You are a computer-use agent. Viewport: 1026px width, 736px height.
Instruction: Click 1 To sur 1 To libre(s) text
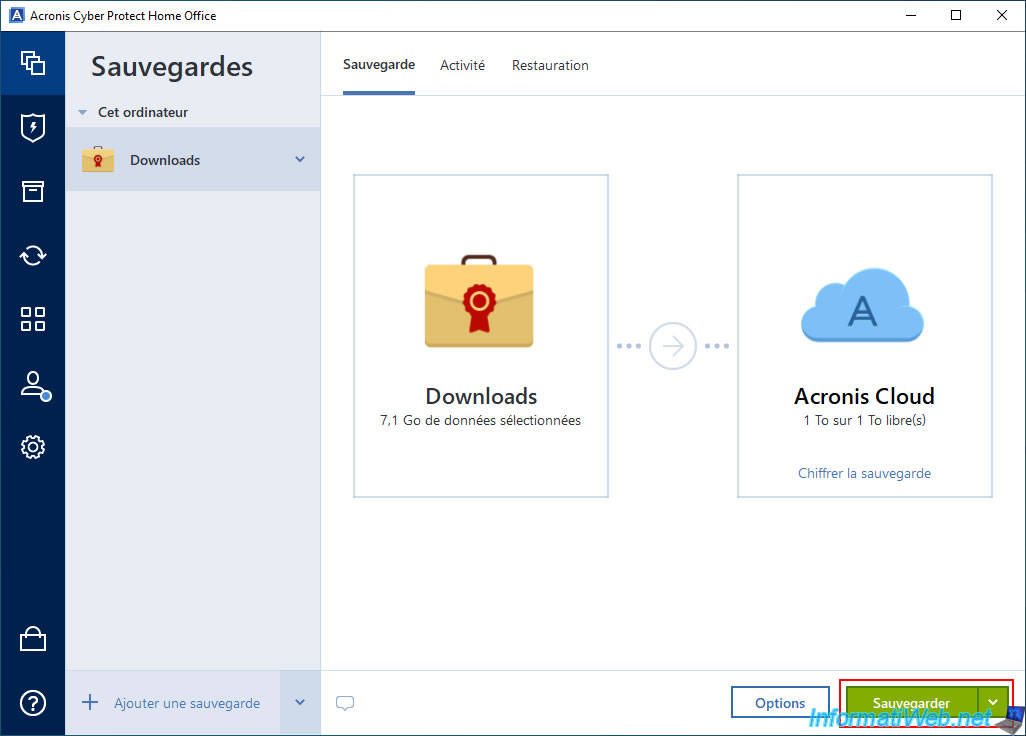pyautogui.click(x=864, y=421)
